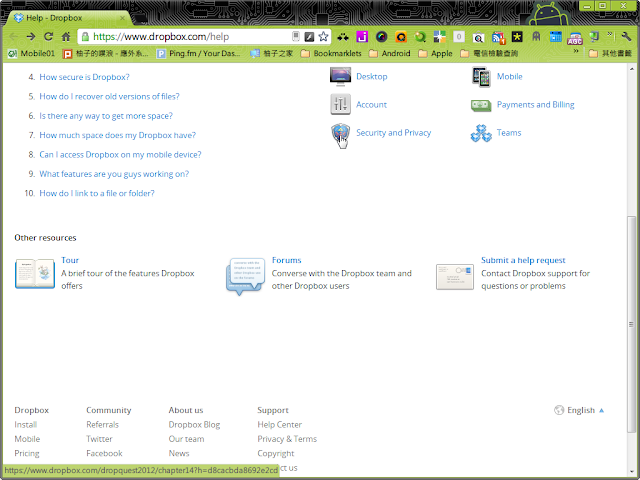This screenshot has height=480, width=640.
Task: Open 'What features are you guys working on?'
Action: point(114,174)
